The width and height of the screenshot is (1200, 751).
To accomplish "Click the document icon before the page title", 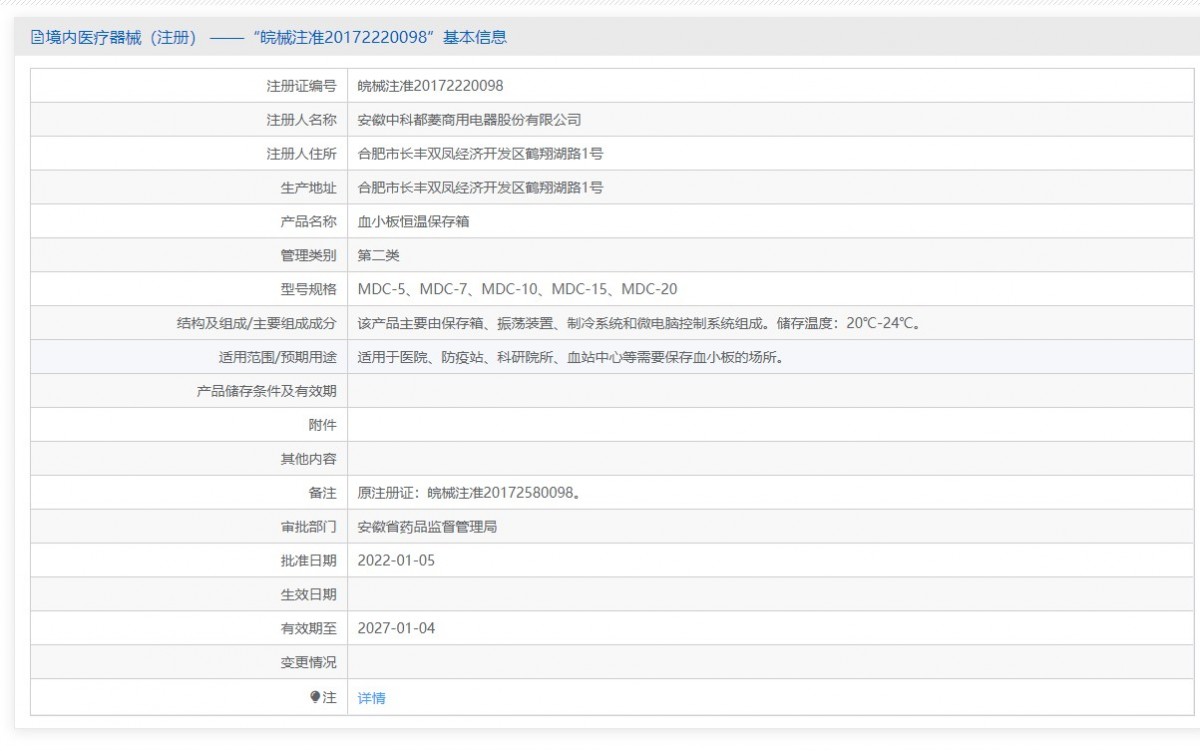I will (x=37, y=38).
